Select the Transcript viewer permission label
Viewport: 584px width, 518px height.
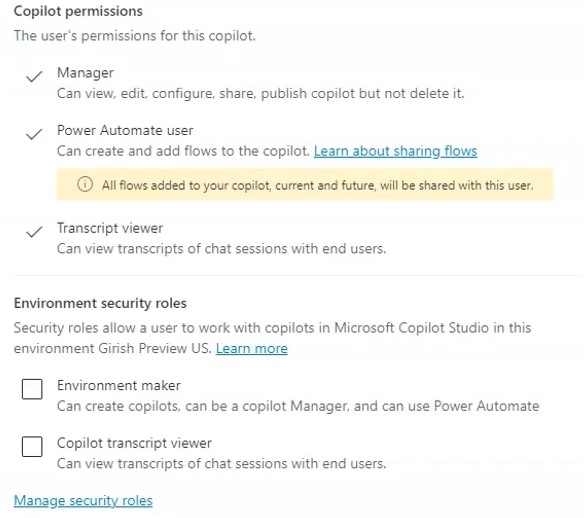tap(110, 228)
